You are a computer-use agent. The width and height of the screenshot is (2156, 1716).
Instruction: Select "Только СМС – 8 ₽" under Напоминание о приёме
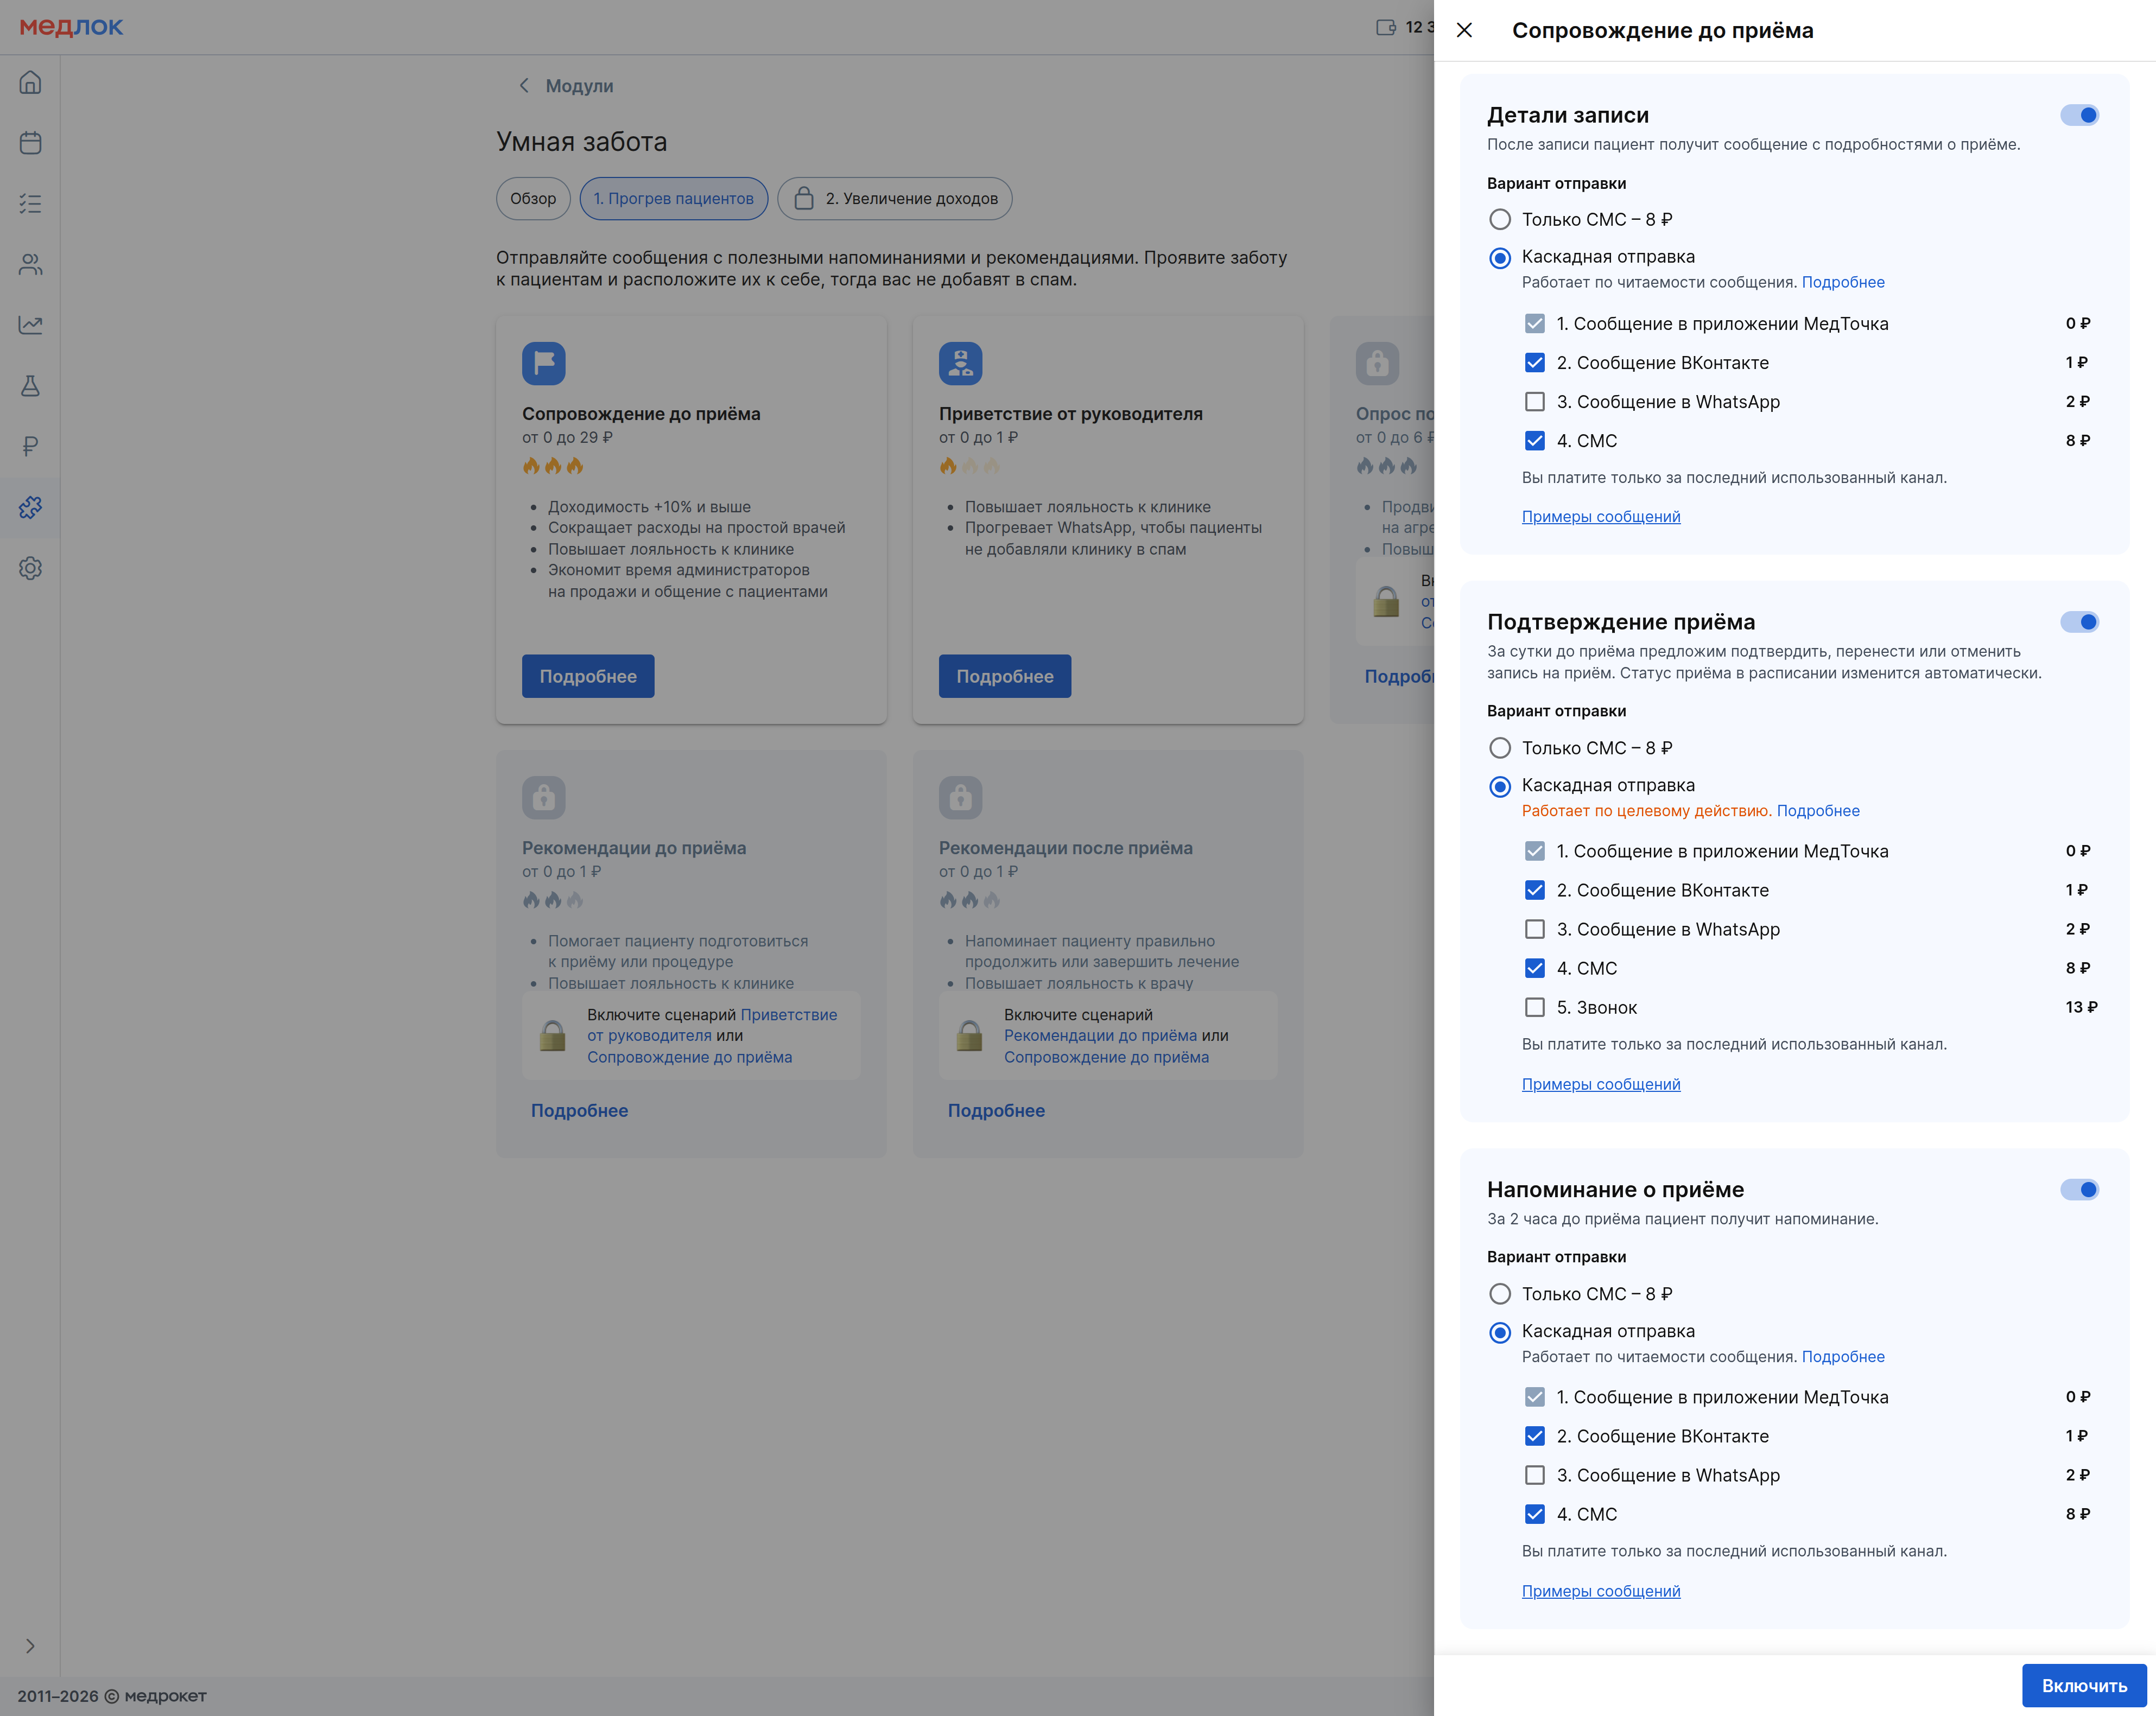[x=1500, y=1294]
